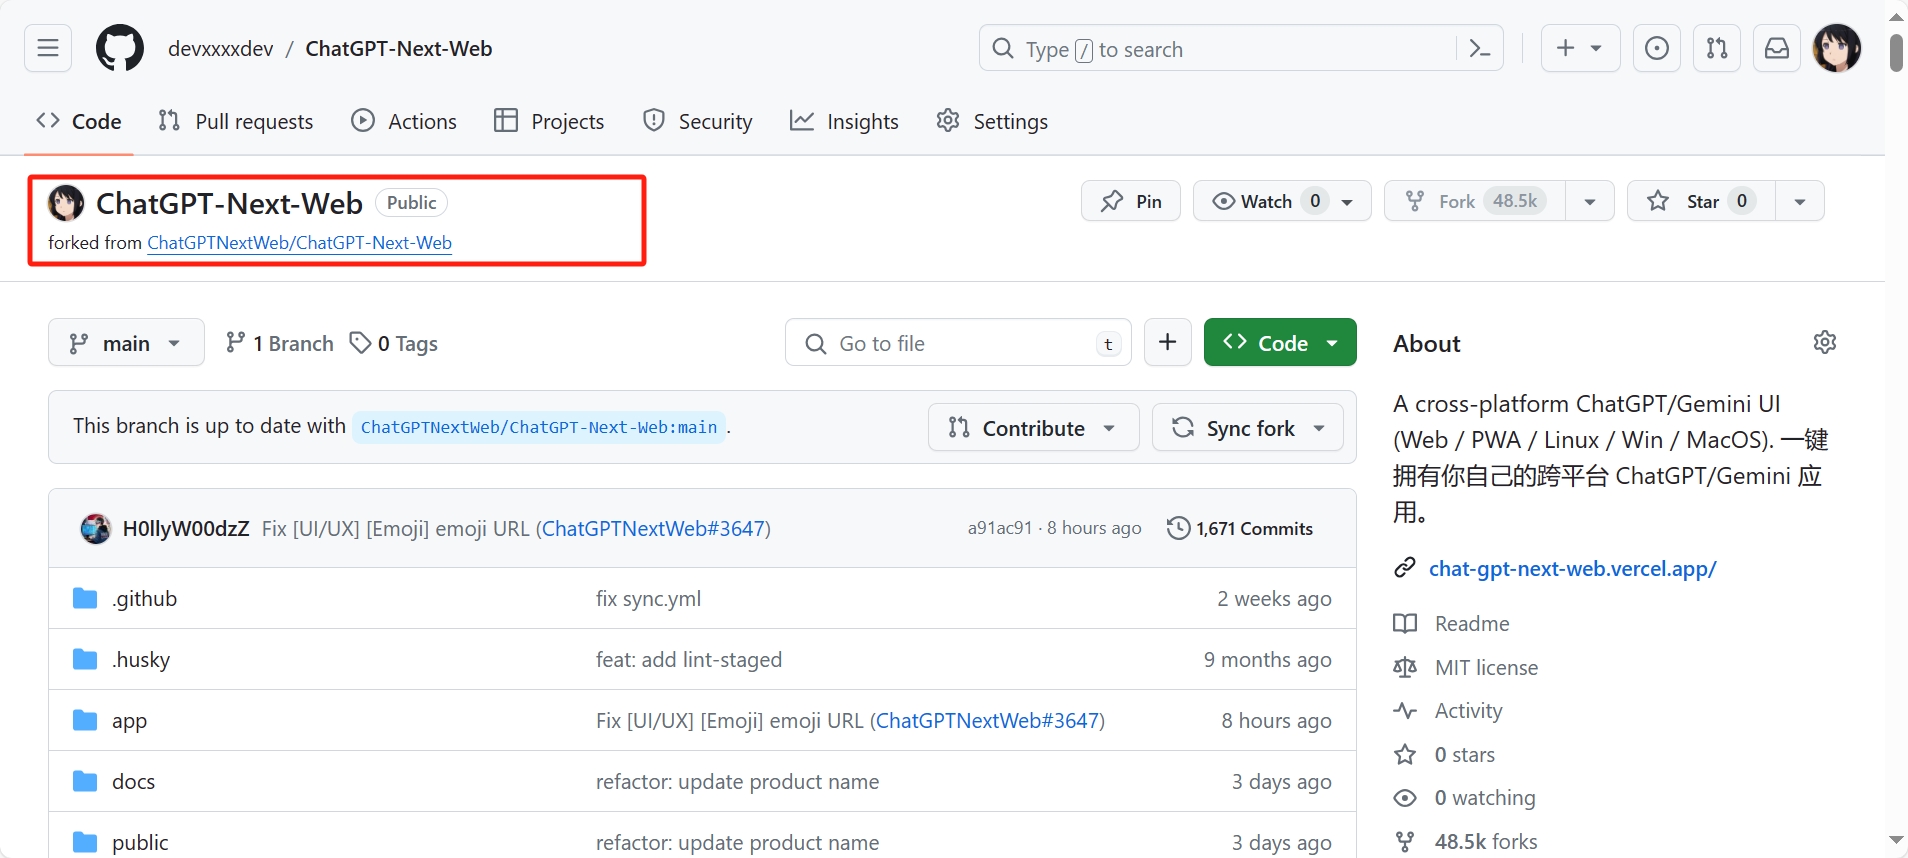This screenshot has height=858, width=1908.
Task: Switch to the Settings tab
Action: (x=992, y=121)
